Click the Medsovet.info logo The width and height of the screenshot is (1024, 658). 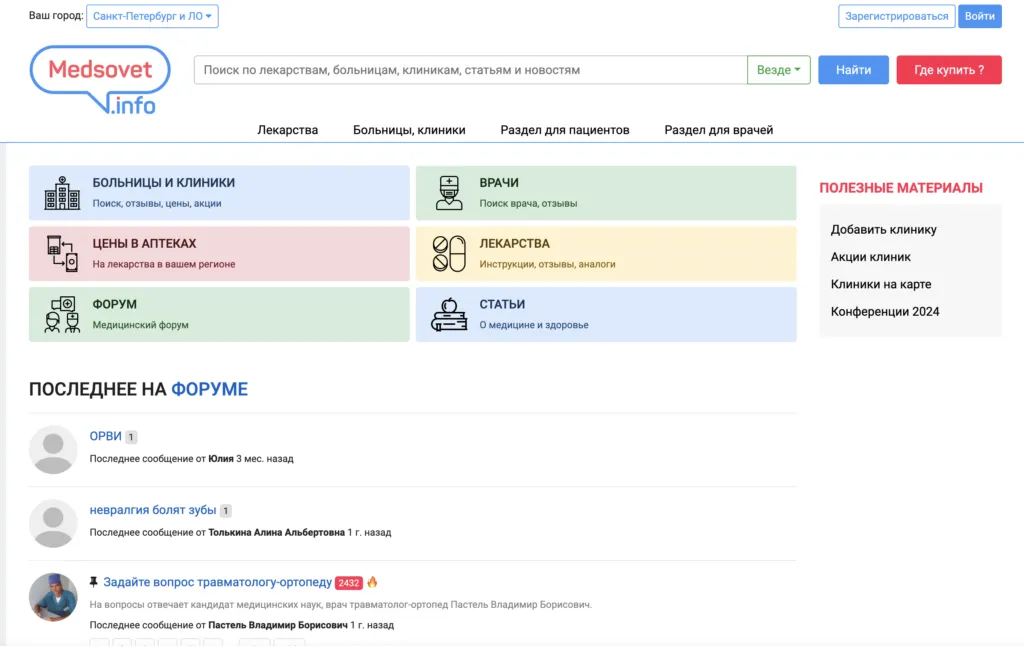(100, 79)
